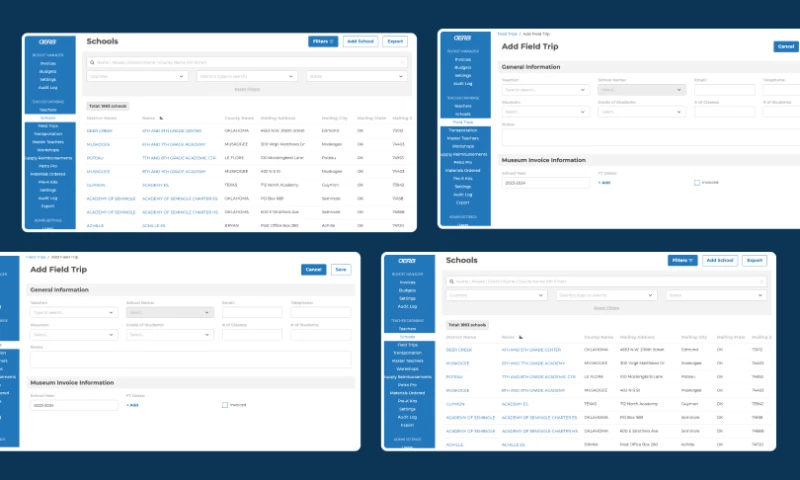This screenshot has height=480, width=800.
Task: Tick the Invoiced checkbox in bottom-left panel
Action: [x=225, y=405]
